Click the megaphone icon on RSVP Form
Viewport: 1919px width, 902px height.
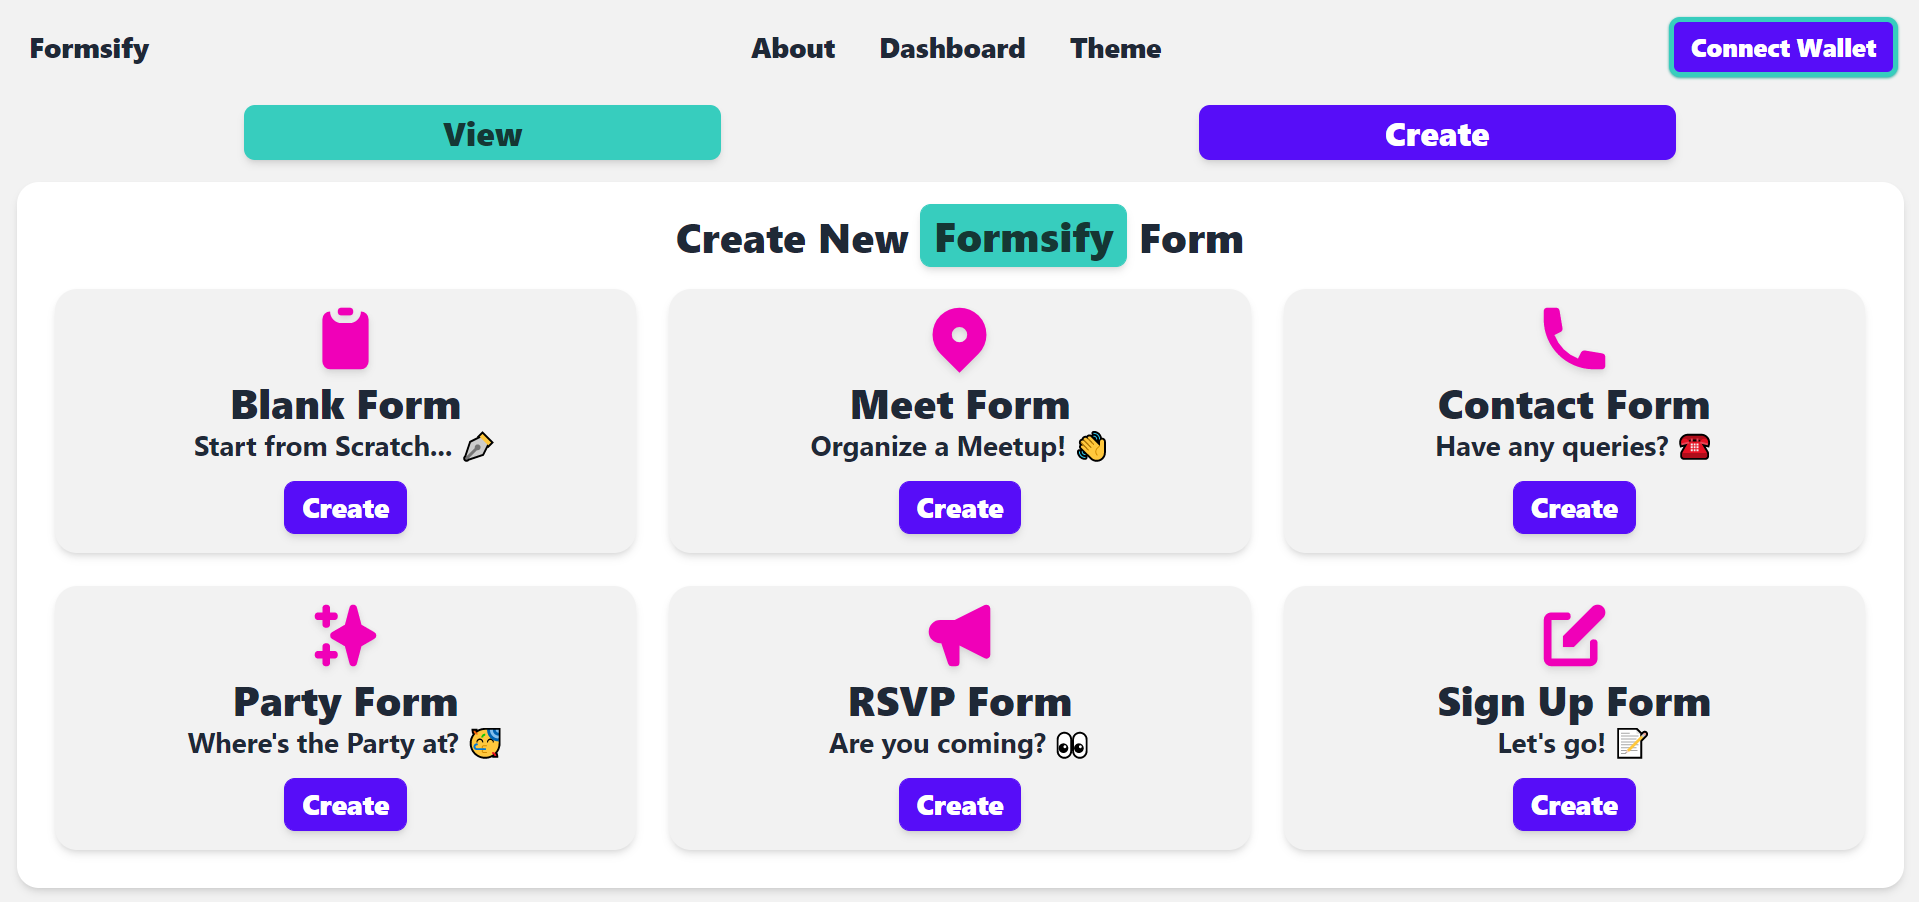(959, 635)
